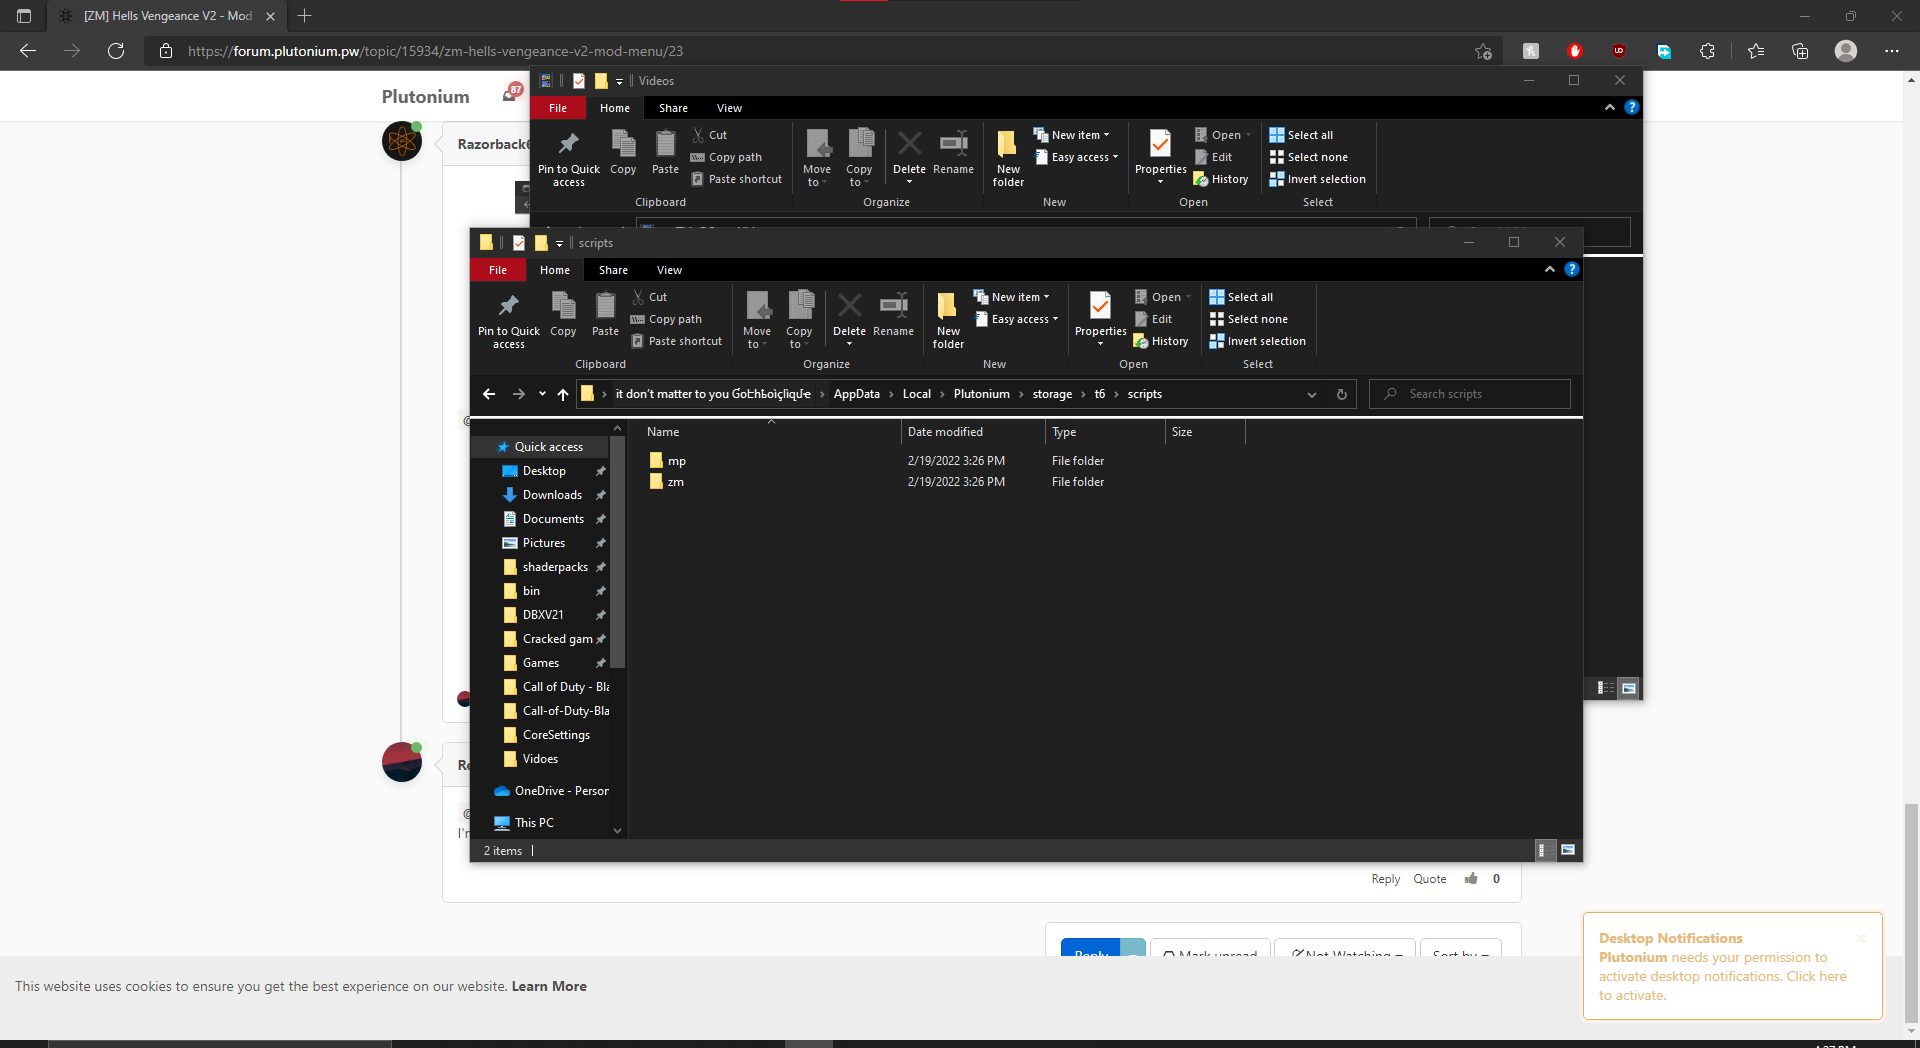
Task: Select shaderpacks folder in sidebar
Action: click(554, 567)
